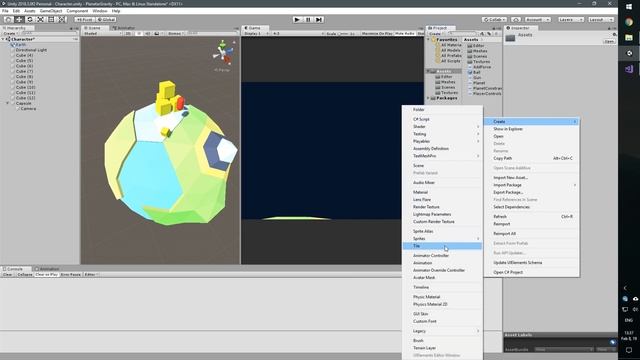The width and height of the screenshot is (640, 360).
Task: Select the Scale tool in the toolbar
Action: click(x=40, y=20)
